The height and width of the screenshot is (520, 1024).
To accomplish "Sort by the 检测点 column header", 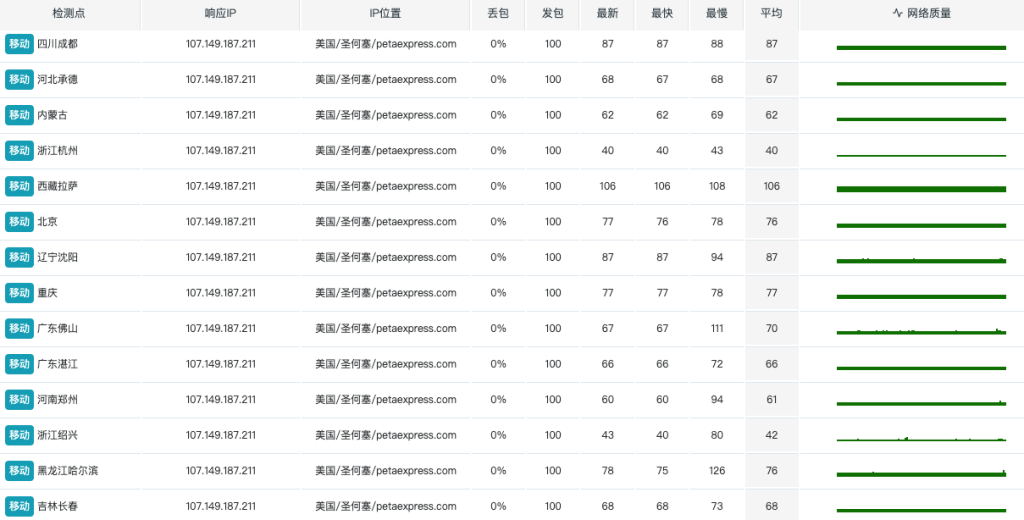I will click(x=69, y=14).
